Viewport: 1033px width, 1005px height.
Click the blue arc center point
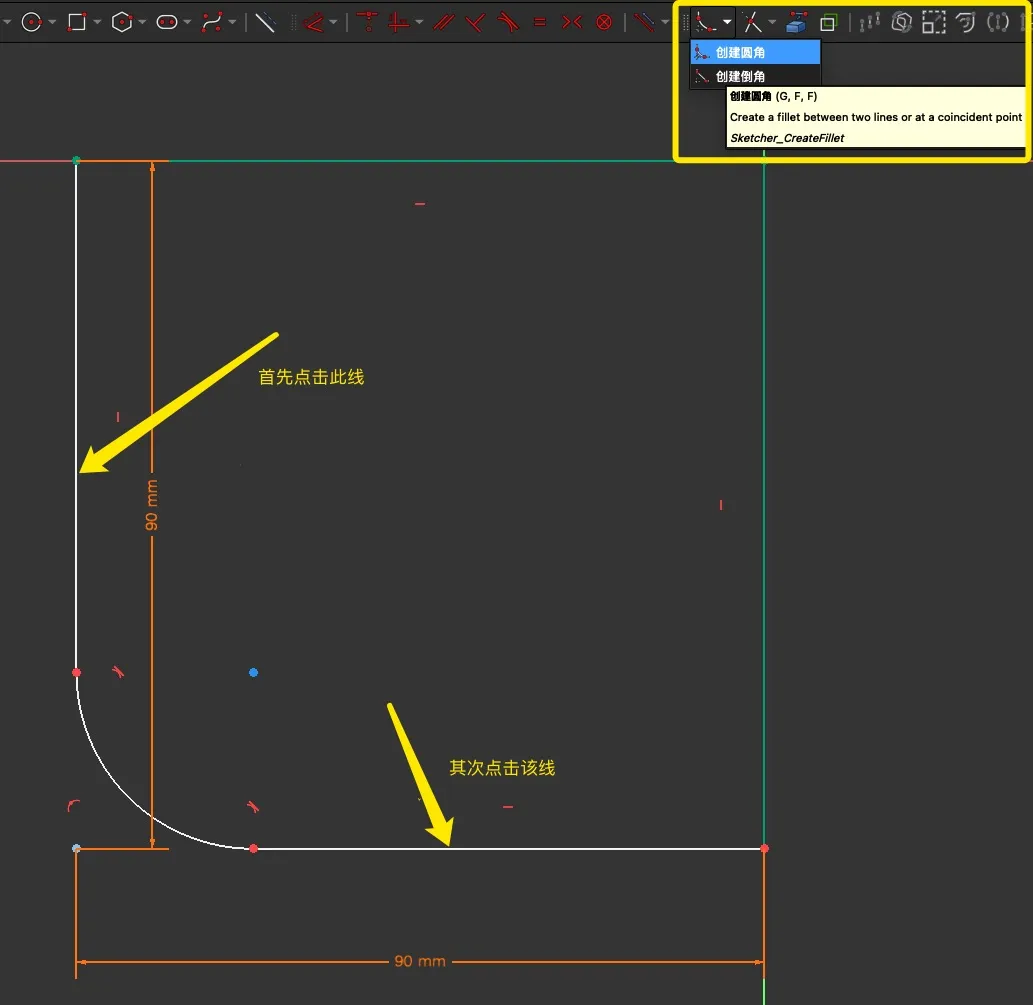tap(253, 672)
